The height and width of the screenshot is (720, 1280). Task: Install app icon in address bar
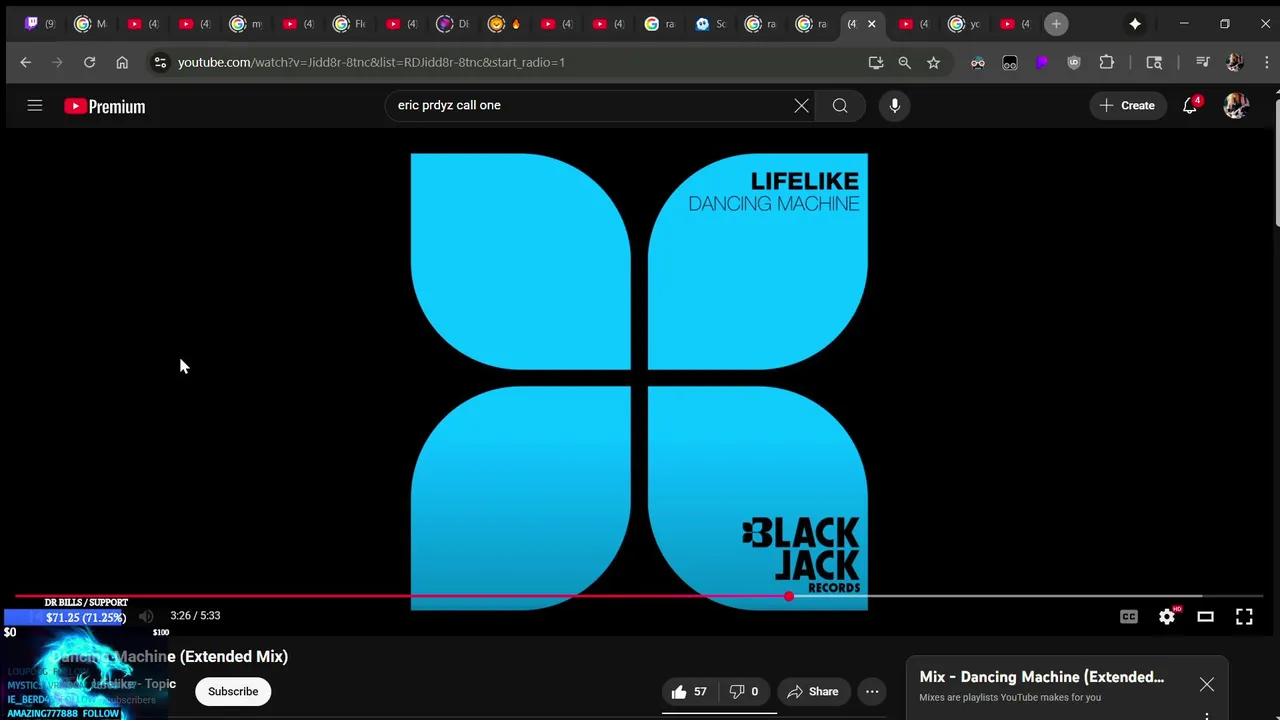coord(876,62)
